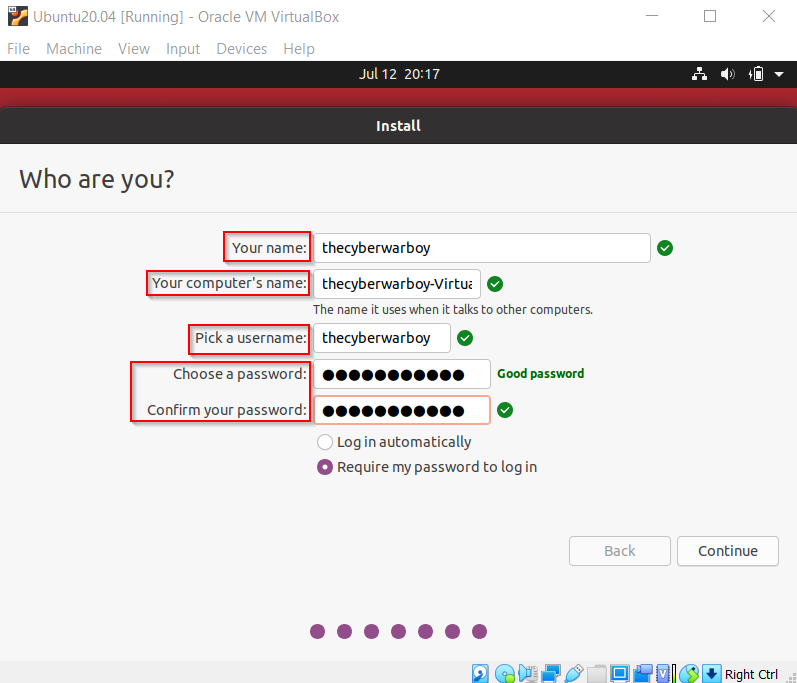
Task: Click the 'Your name' text field
Action: pyautogui.click(x=481, y=248)
